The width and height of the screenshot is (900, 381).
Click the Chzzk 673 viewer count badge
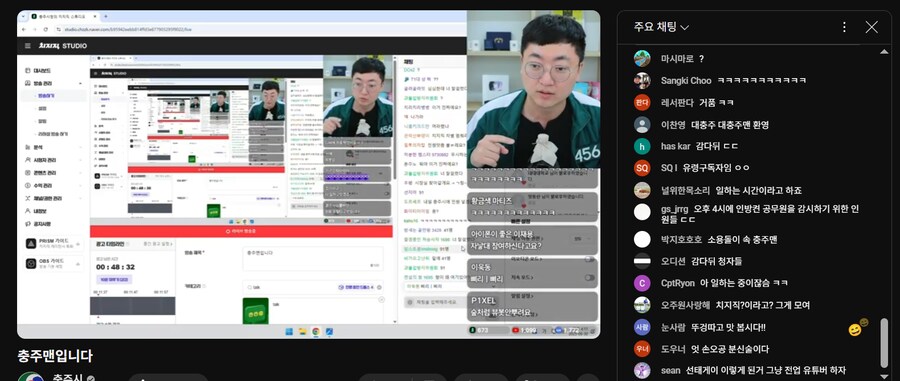pos(488,331)
